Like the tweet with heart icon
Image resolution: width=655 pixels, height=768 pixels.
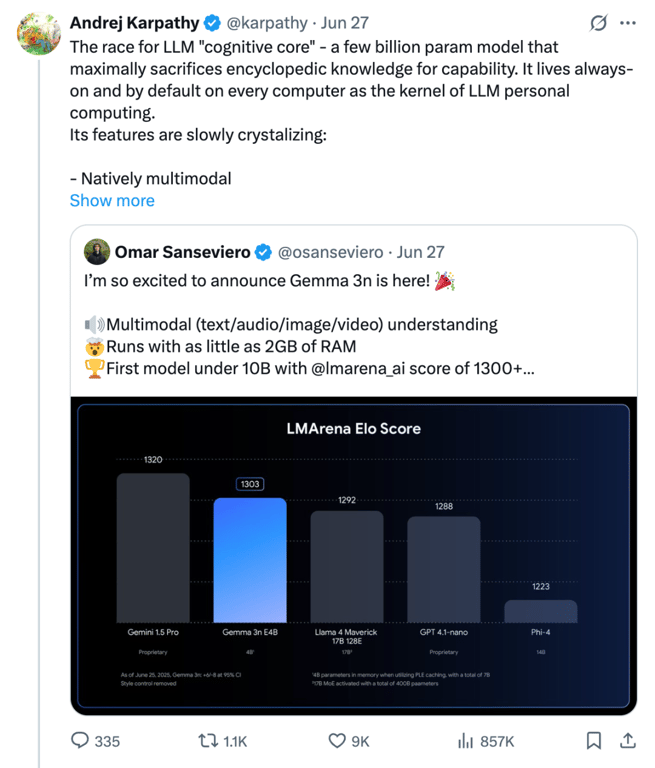(338, 741)
